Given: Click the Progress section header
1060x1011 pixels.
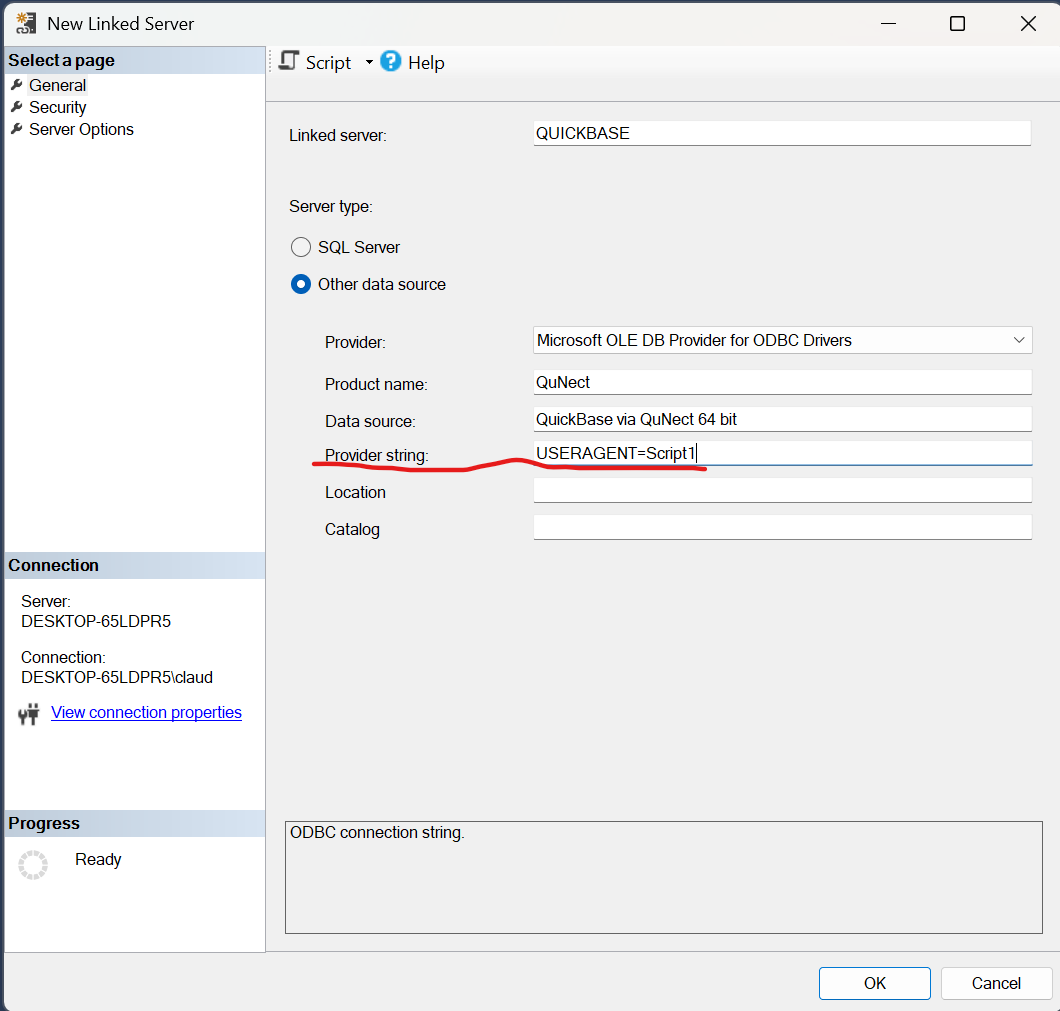Looking at the screenshot, I should (x=135, y=823).
